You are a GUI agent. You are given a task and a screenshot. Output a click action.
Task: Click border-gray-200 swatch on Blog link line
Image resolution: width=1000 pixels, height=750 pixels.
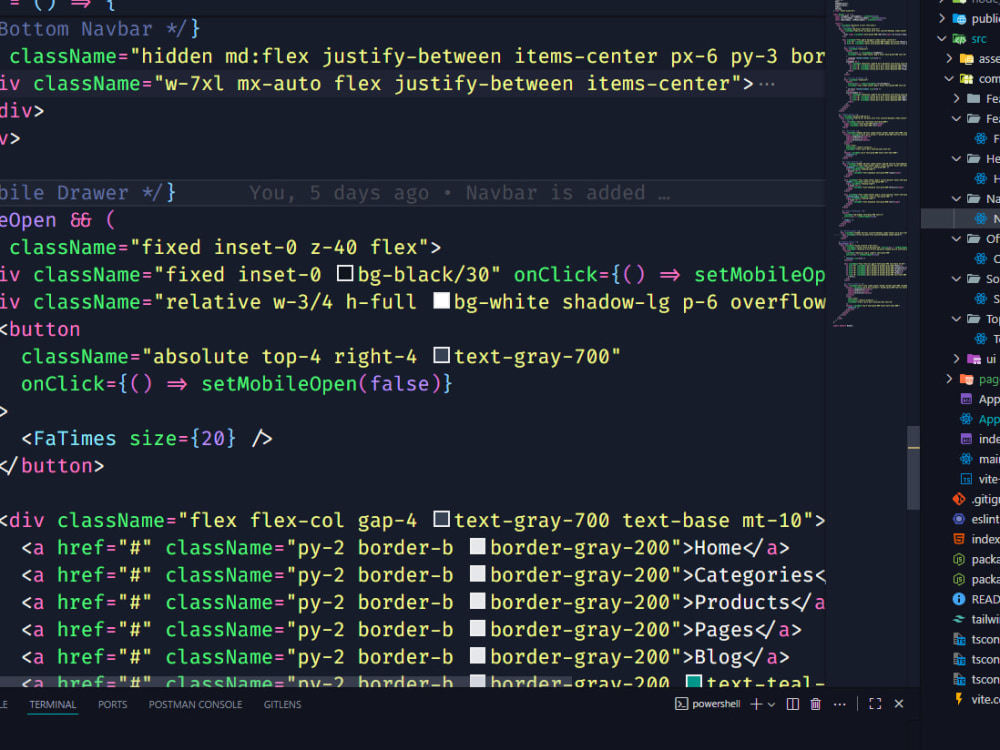pyautogui.click(x=478, y=656)
